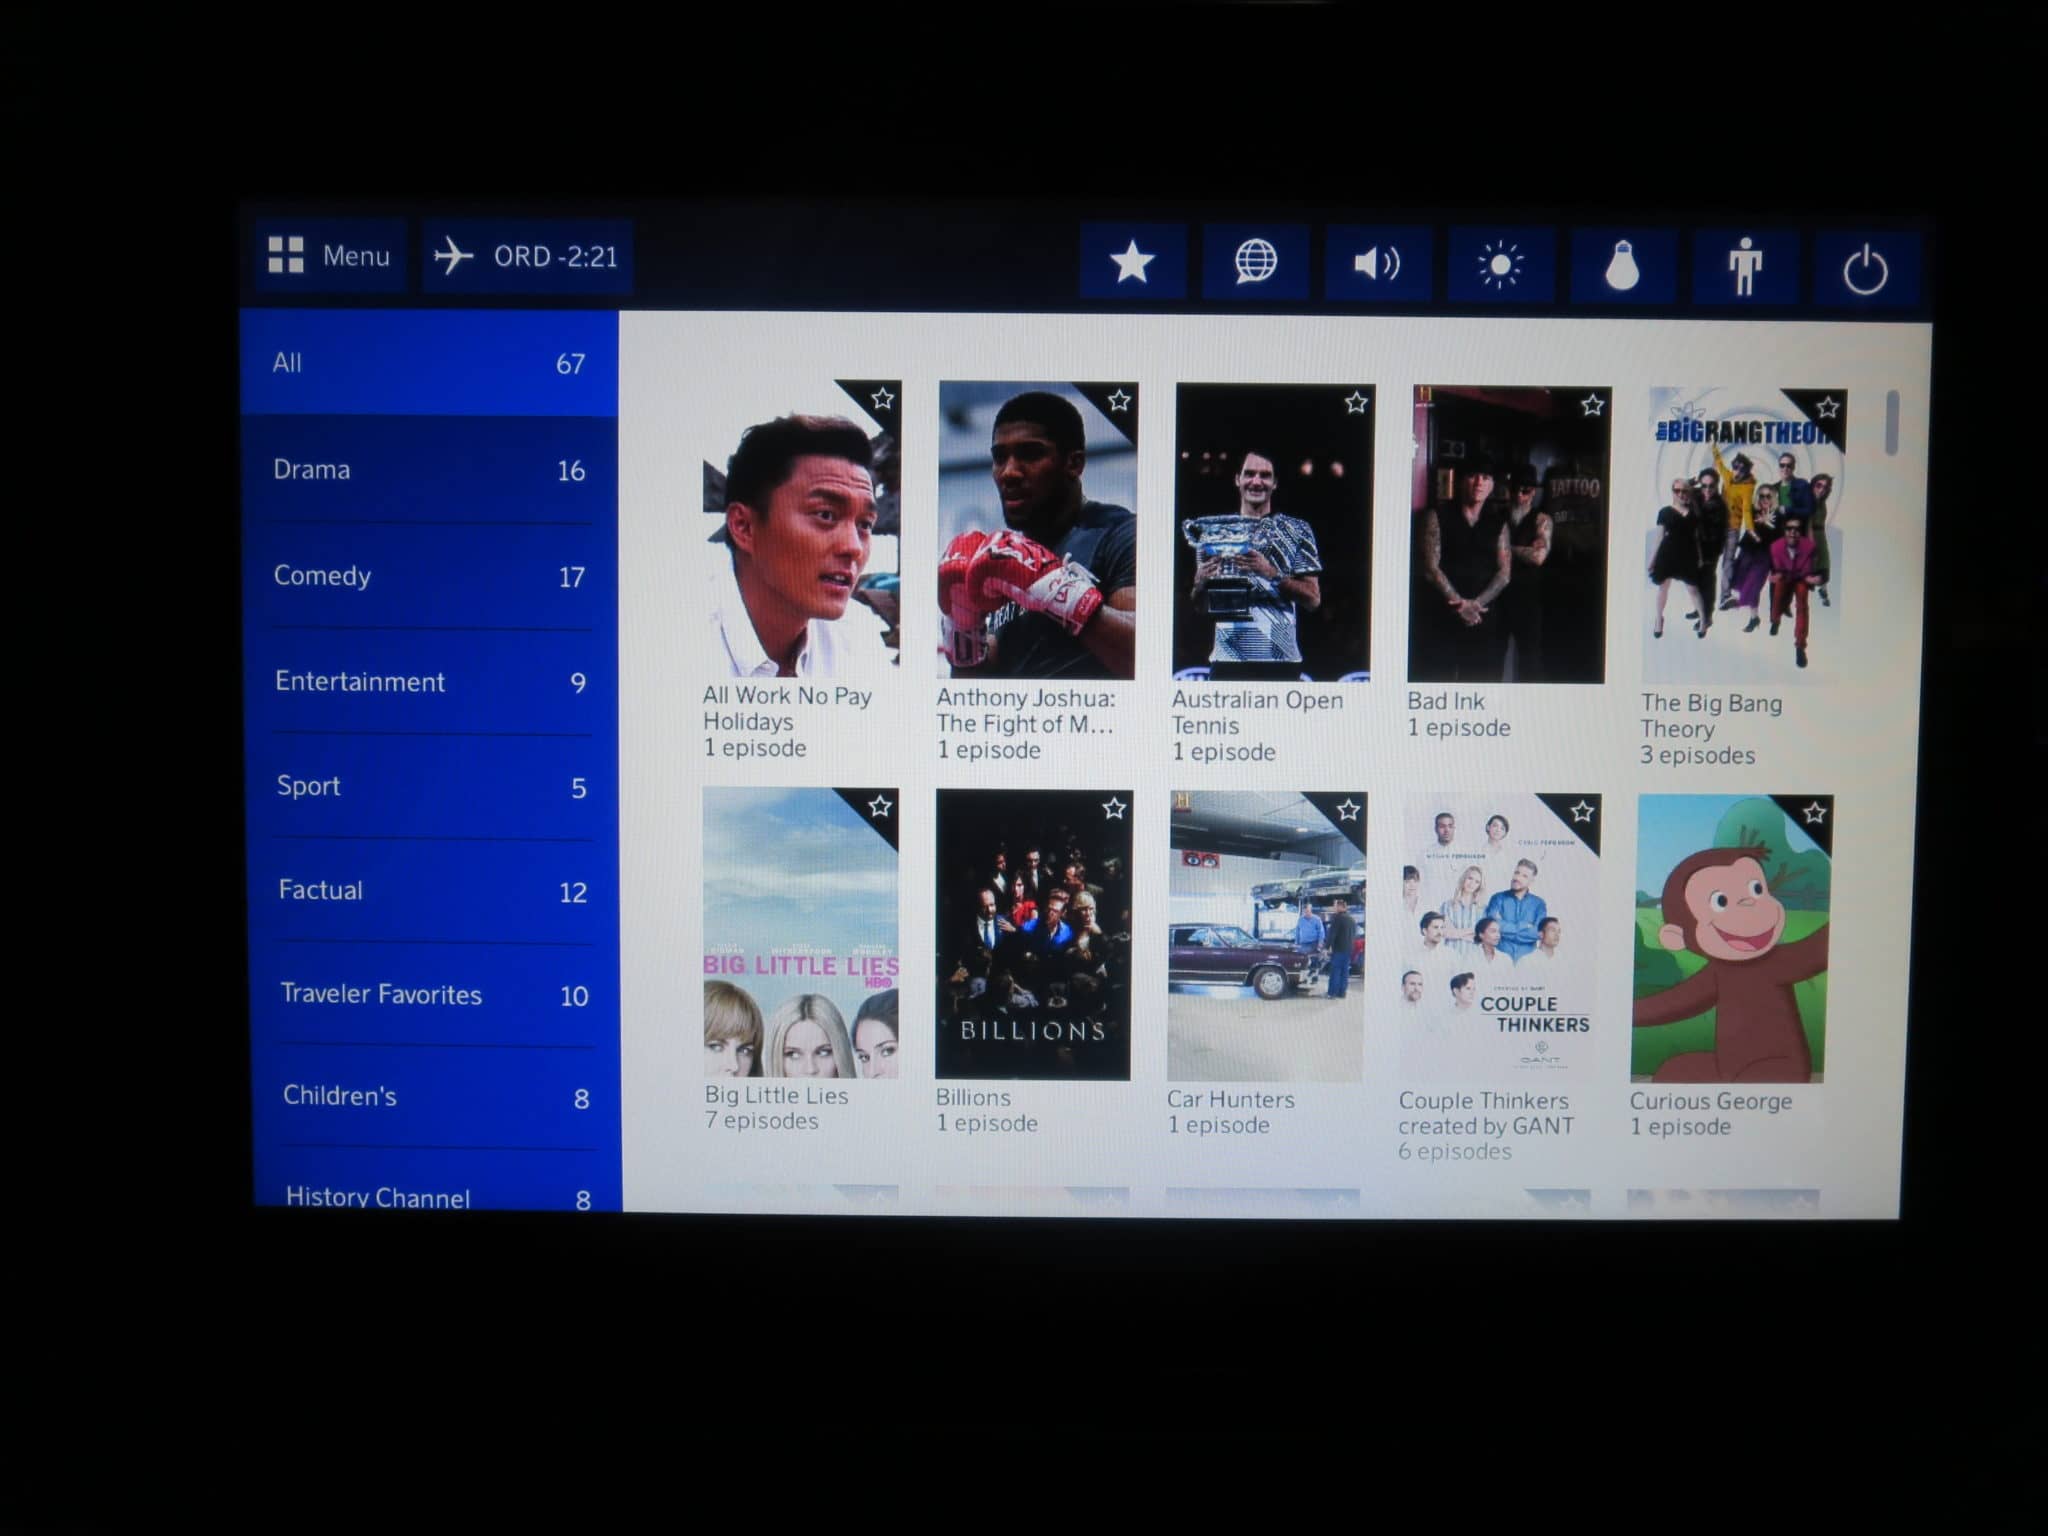
Task: Open screen brightness sun icon
Action: pos(1500,266)
